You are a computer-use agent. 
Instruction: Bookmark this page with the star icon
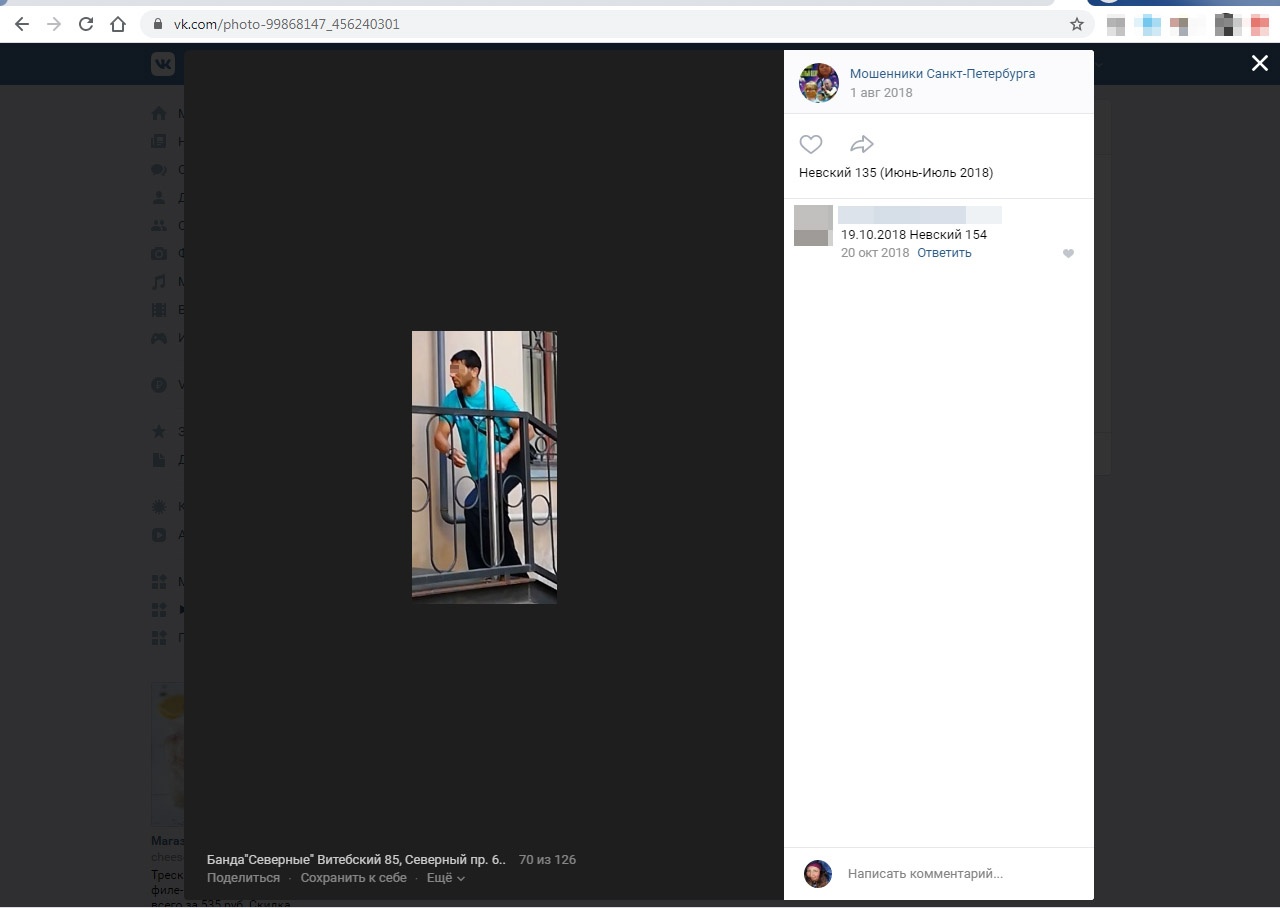(1077, 24)
